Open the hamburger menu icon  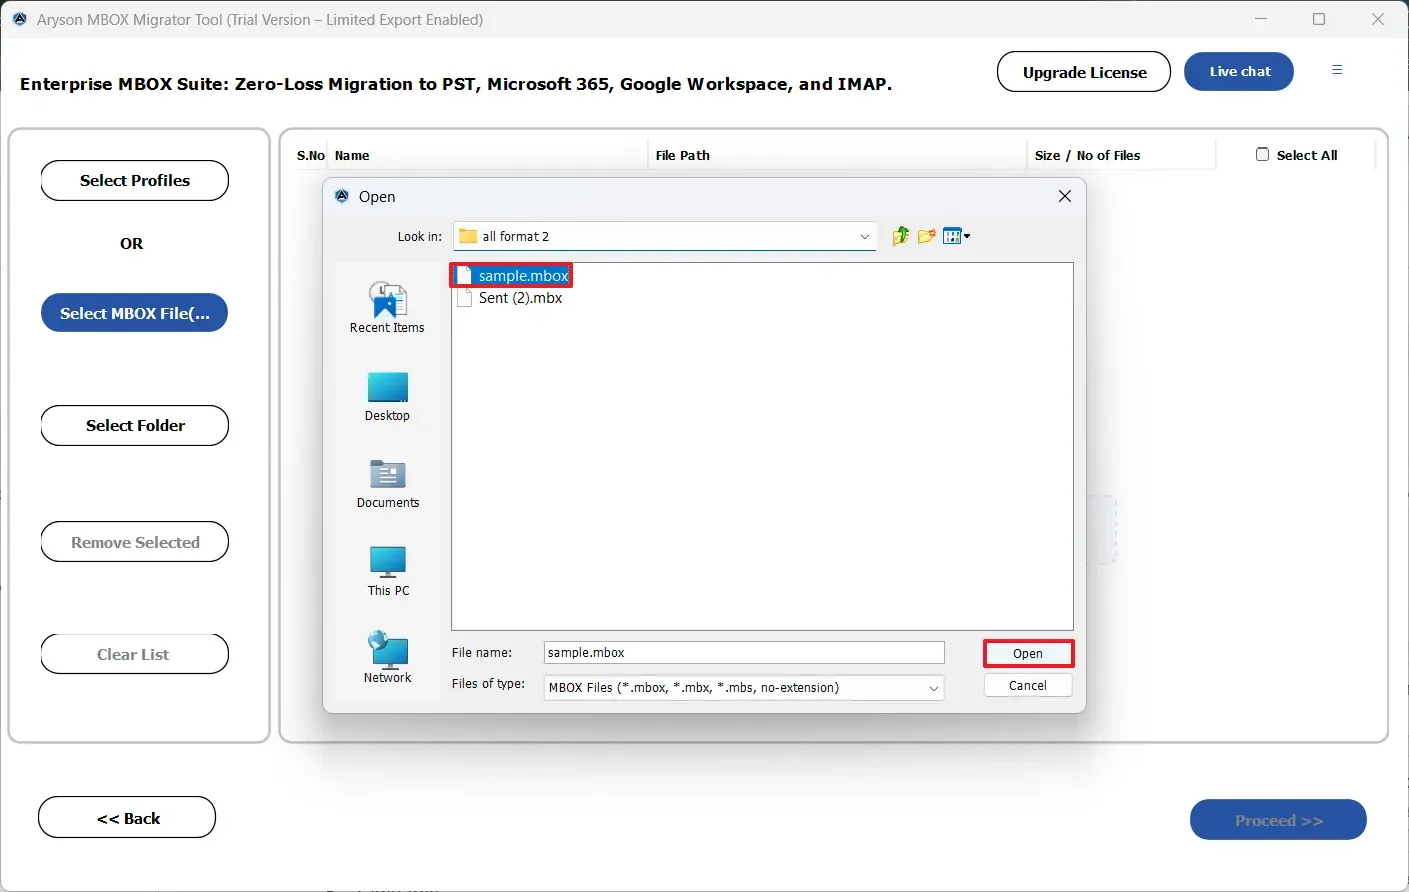(1337, 70)
